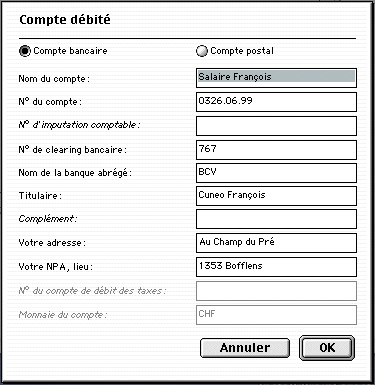This screenshot has width=375, height=385.
Task: Focus the empty Complément field
Action: [x=276, y=219]
